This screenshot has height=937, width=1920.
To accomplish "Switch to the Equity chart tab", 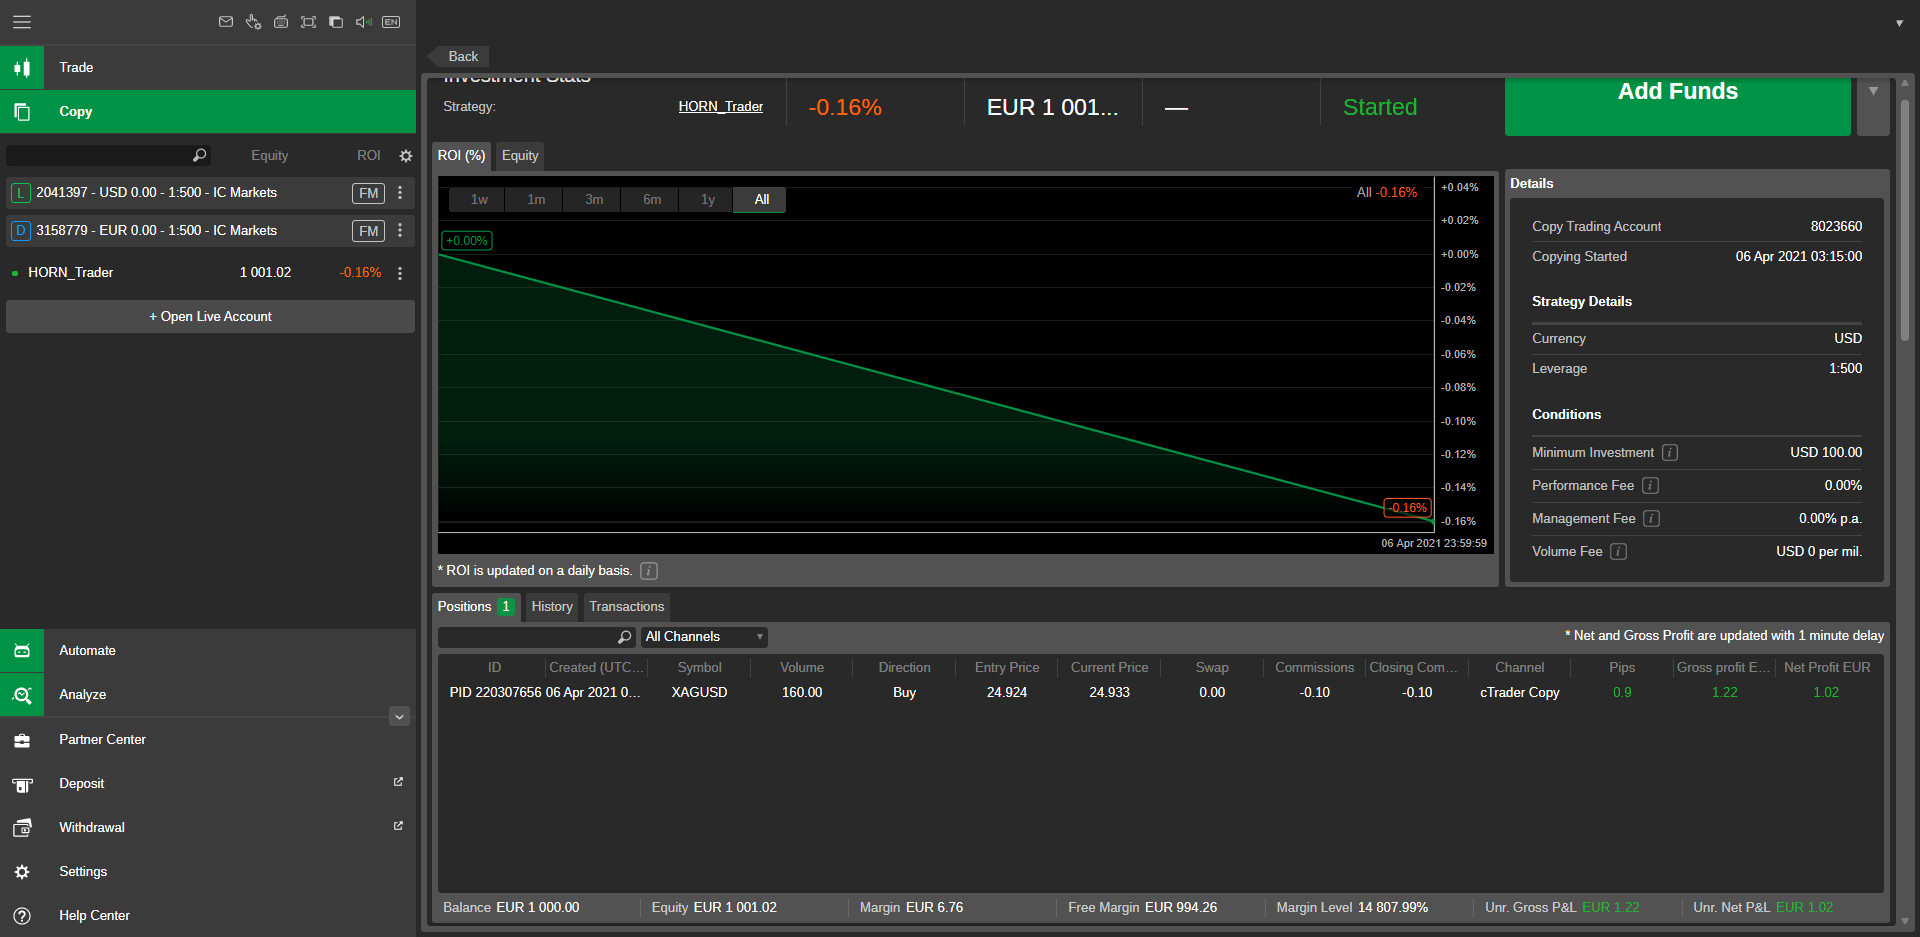I will (x=519, y=156).
